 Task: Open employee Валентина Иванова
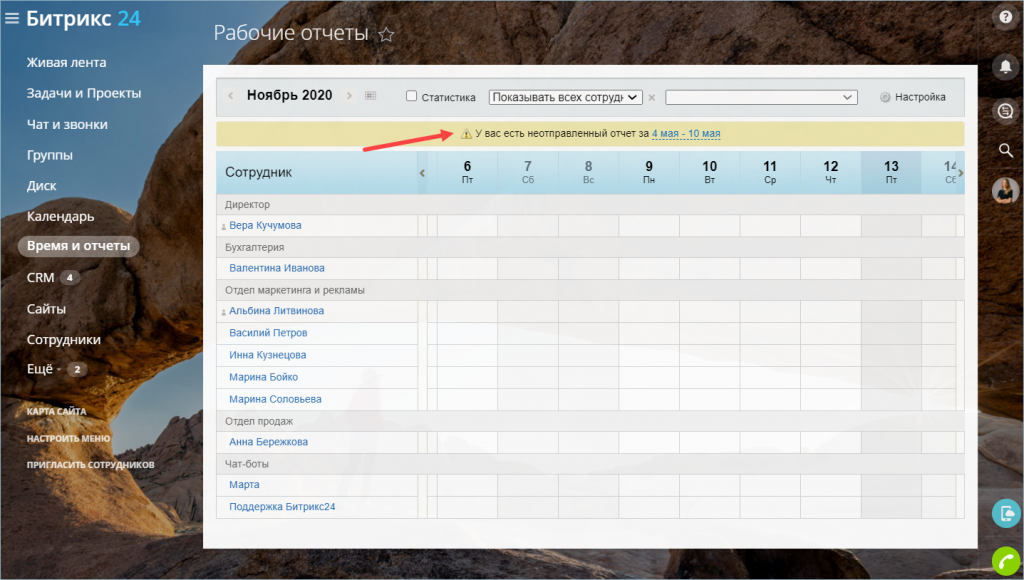point(277,268)
